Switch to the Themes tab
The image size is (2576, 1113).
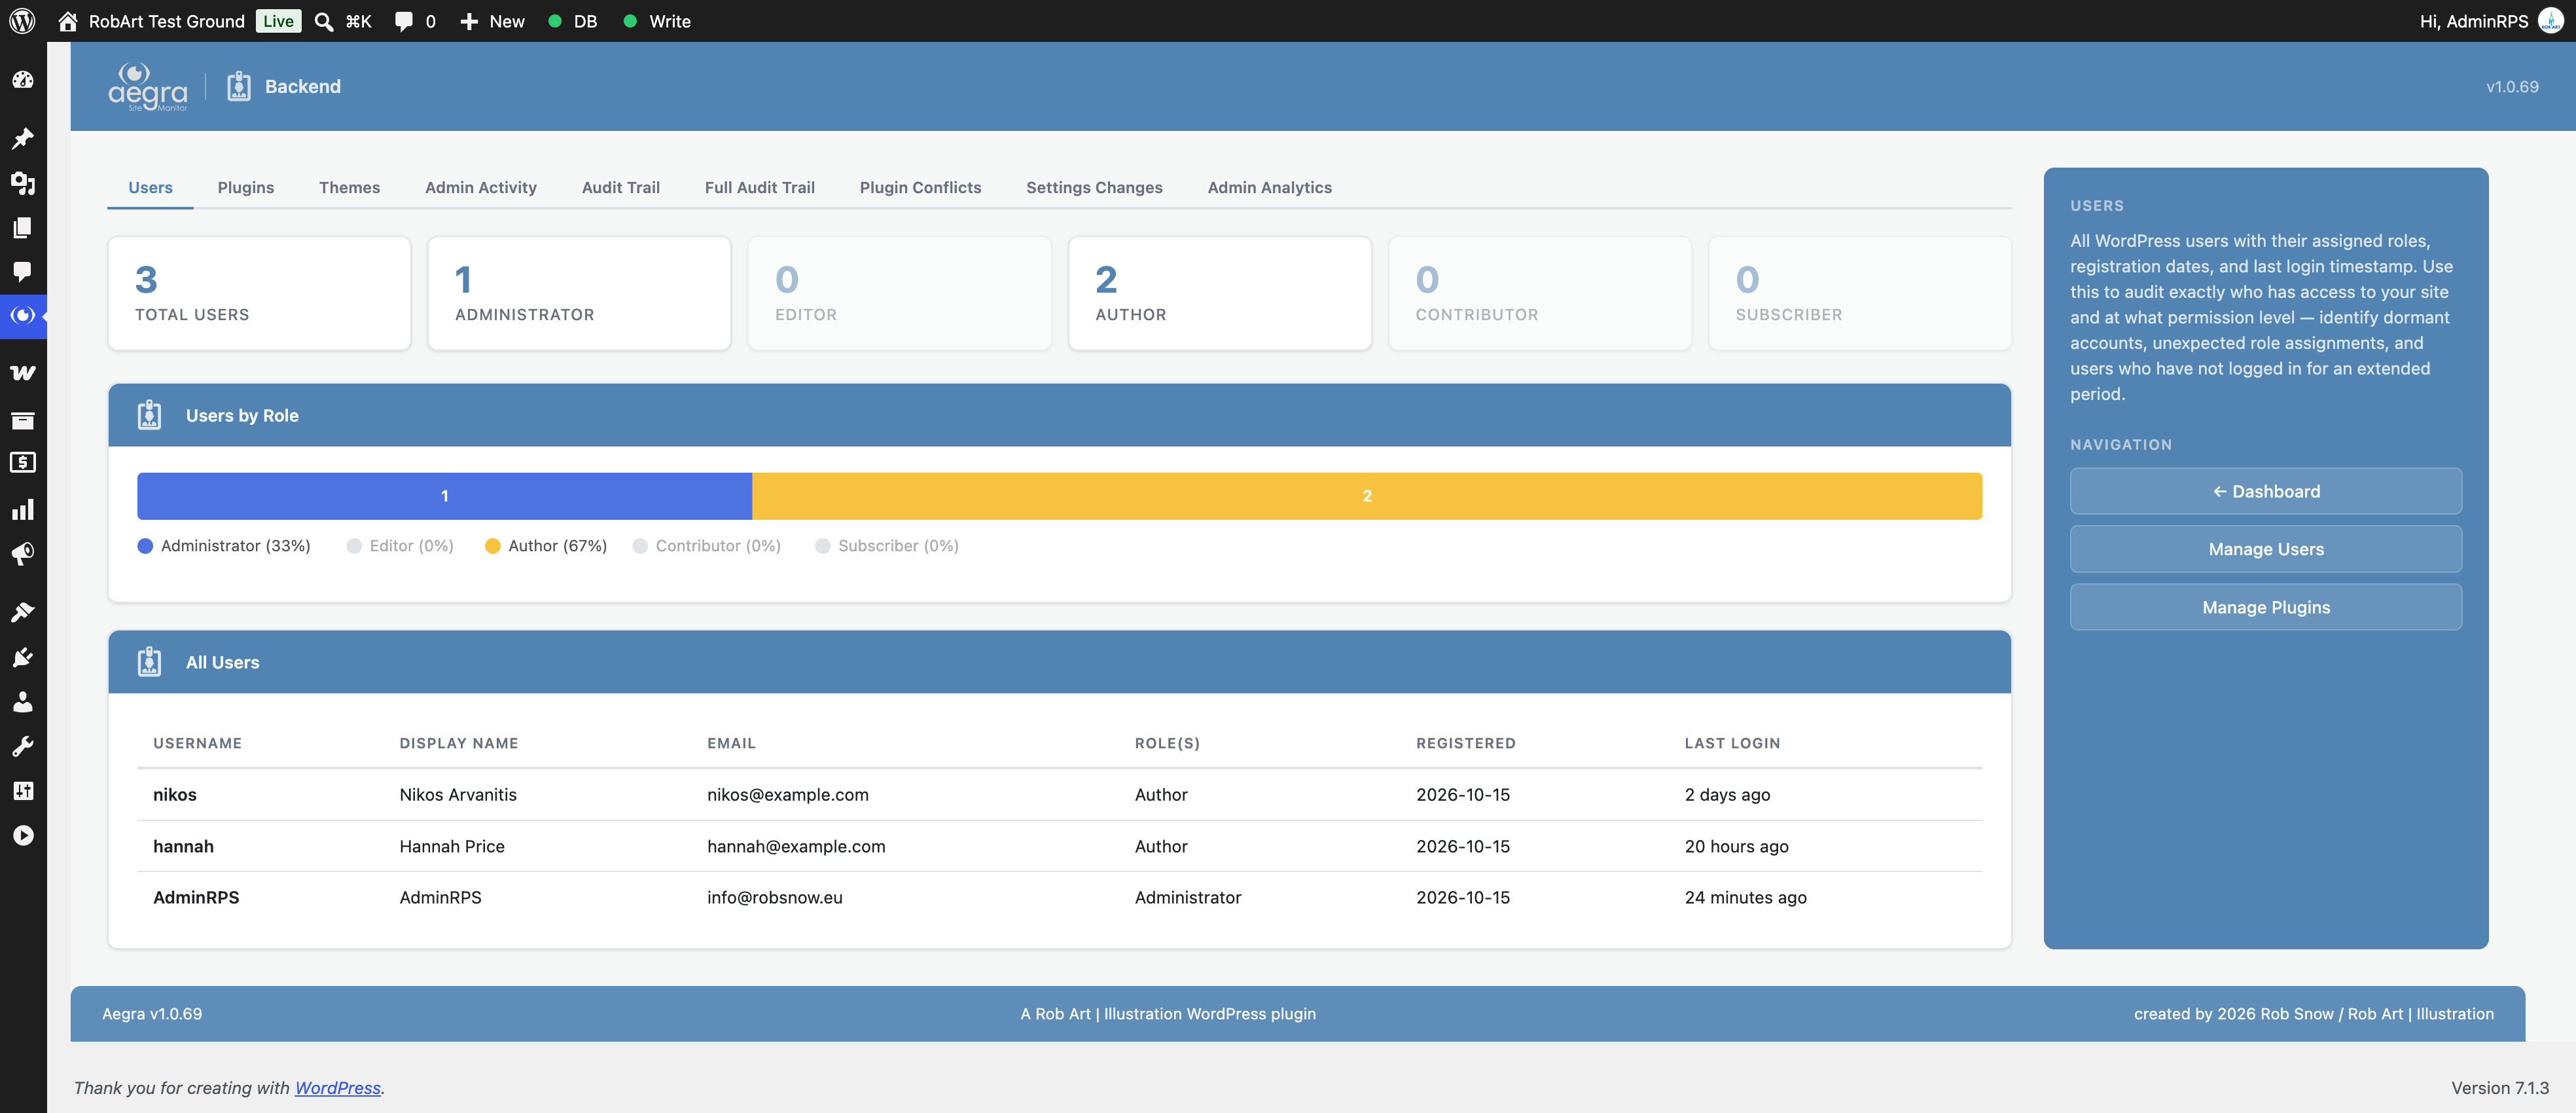click(349, 187)
